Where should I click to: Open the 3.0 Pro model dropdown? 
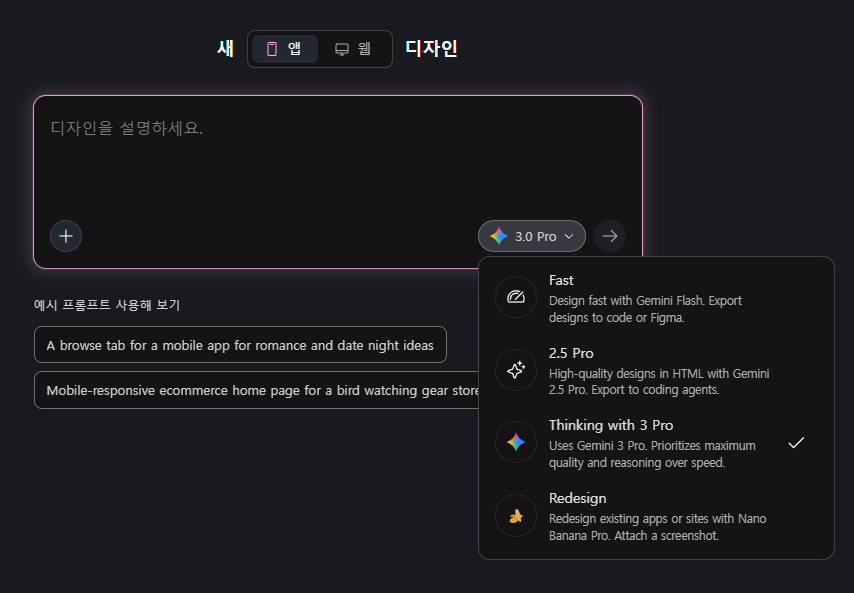532,236
